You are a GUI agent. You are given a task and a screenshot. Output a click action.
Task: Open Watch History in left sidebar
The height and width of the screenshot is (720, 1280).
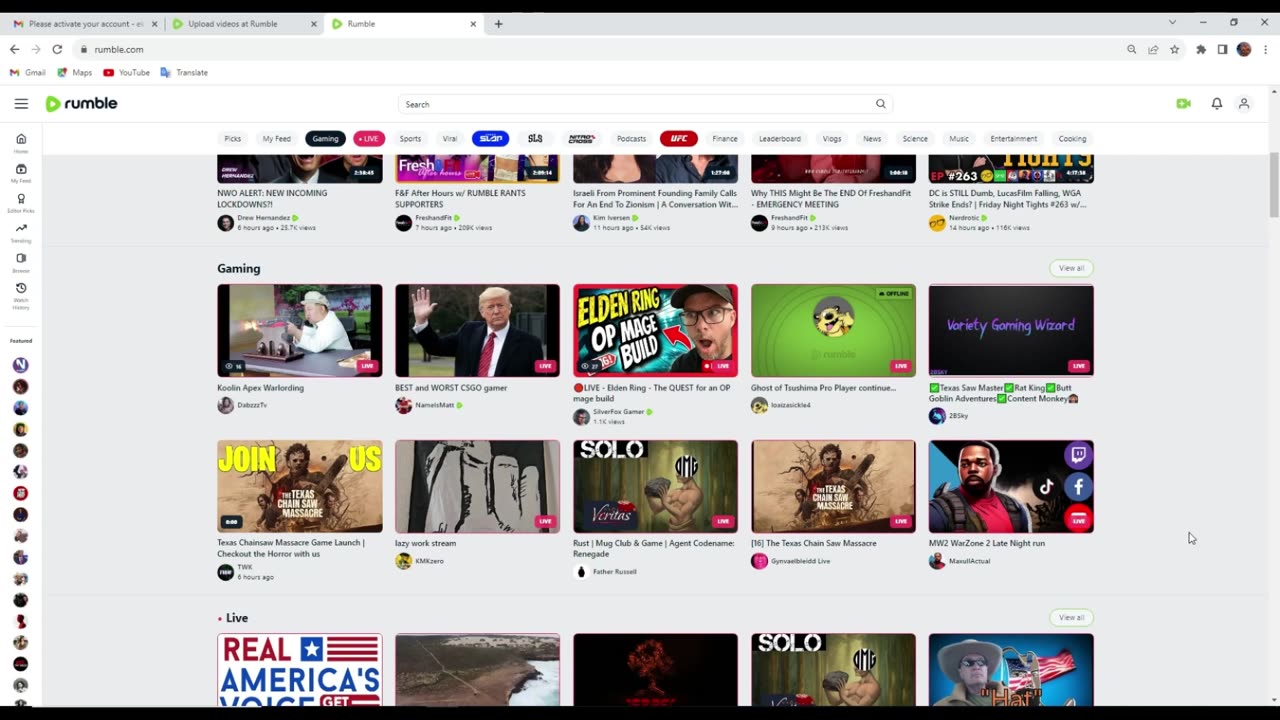[21, 295]
